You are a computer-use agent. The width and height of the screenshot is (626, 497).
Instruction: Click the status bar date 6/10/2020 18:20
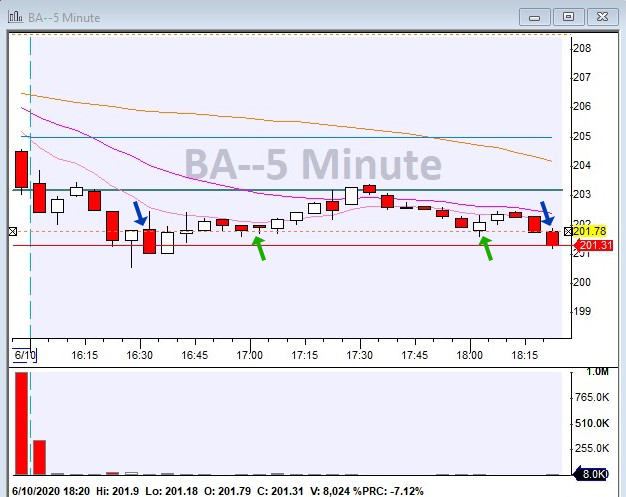[51, 491]
